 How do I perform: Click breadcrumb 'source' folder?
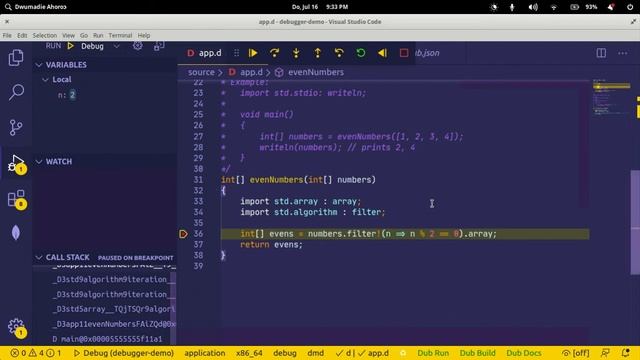tap(201, 72)
